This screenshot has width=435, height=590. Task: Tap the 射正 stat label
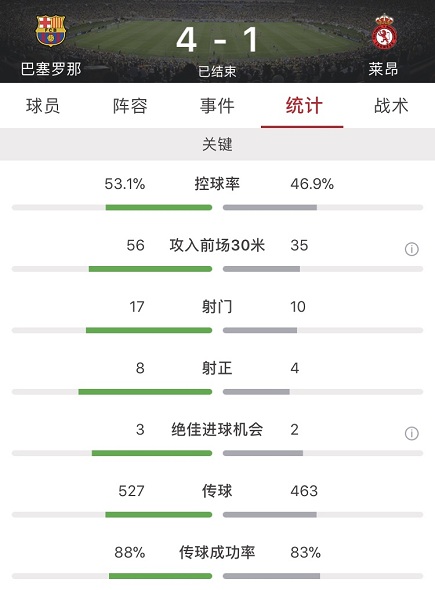(x=217, y=368)
